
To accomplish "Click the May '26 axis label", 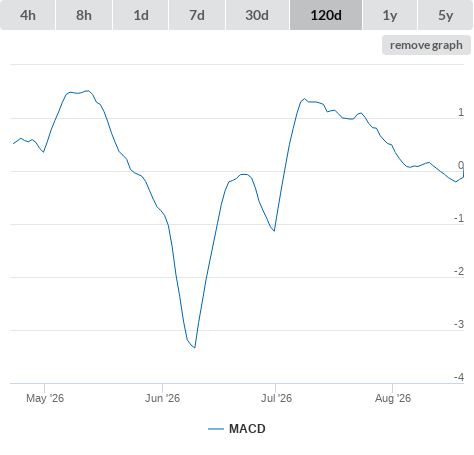I will pos(45,398).
